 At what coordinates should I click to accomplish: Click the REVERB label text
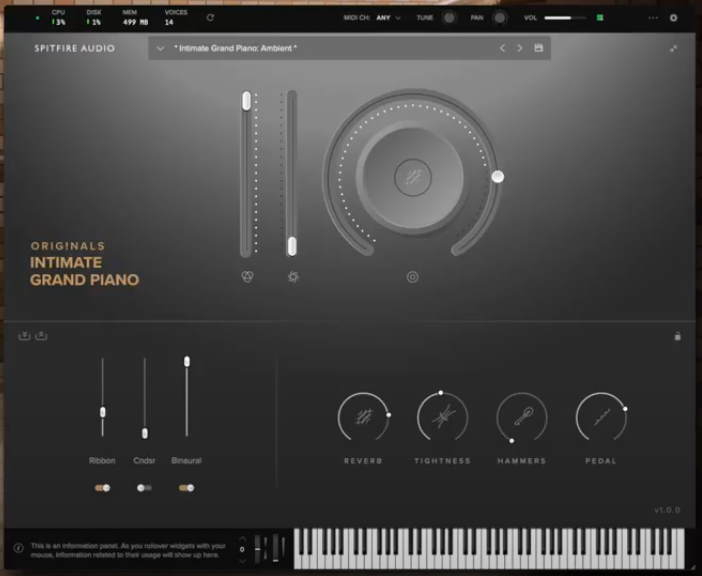coord(363,461)
